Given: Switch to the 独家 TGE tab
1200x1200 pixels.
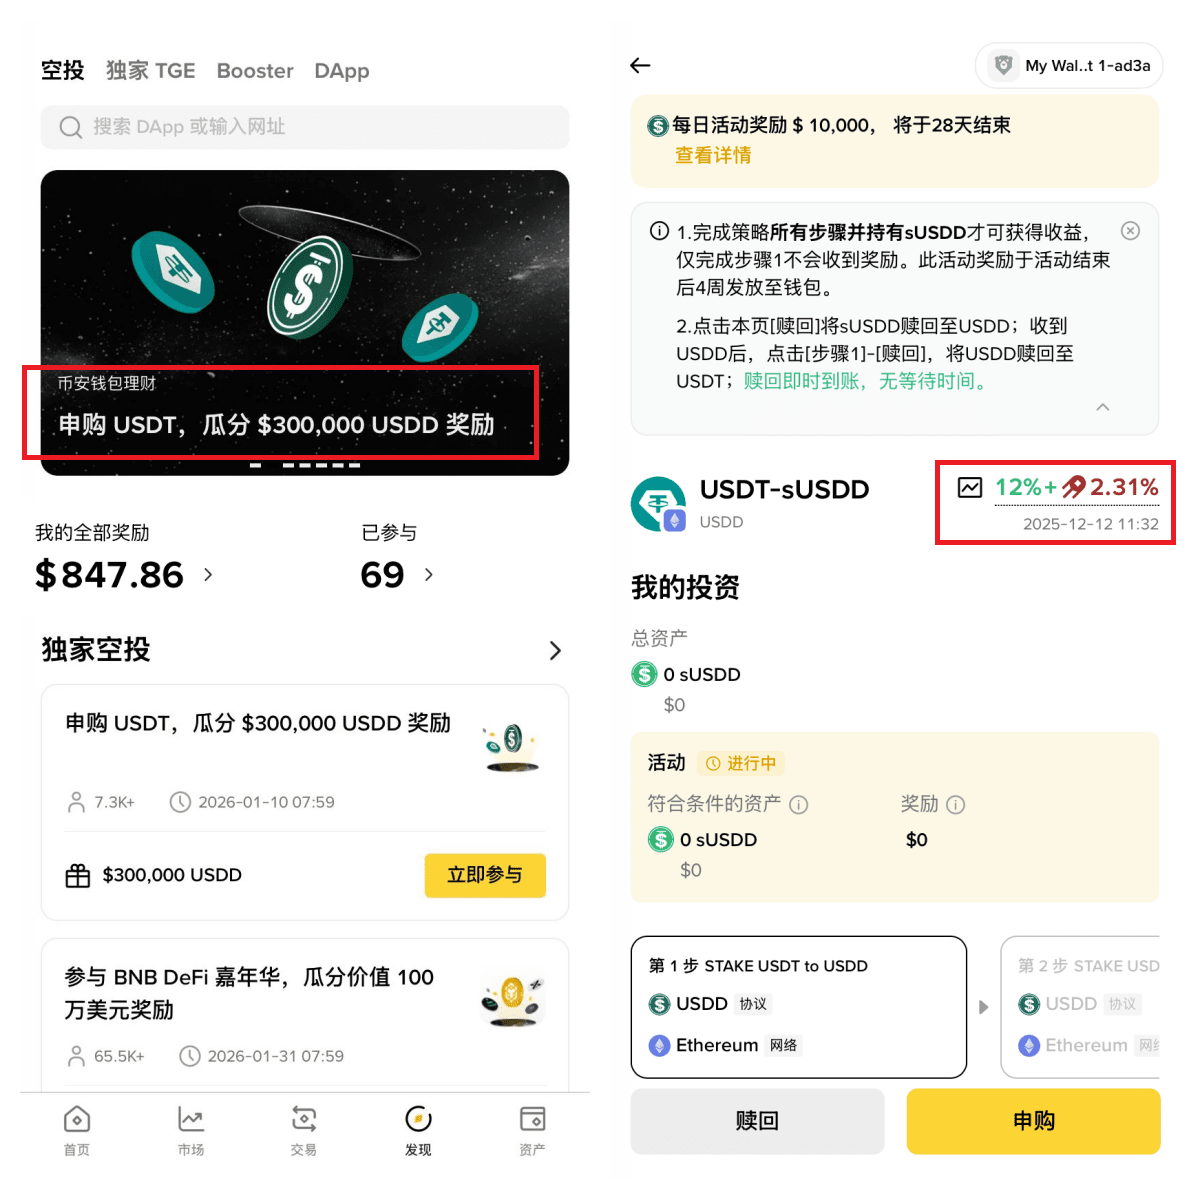Looking at the screenshot, I should (x=151, y=71).
